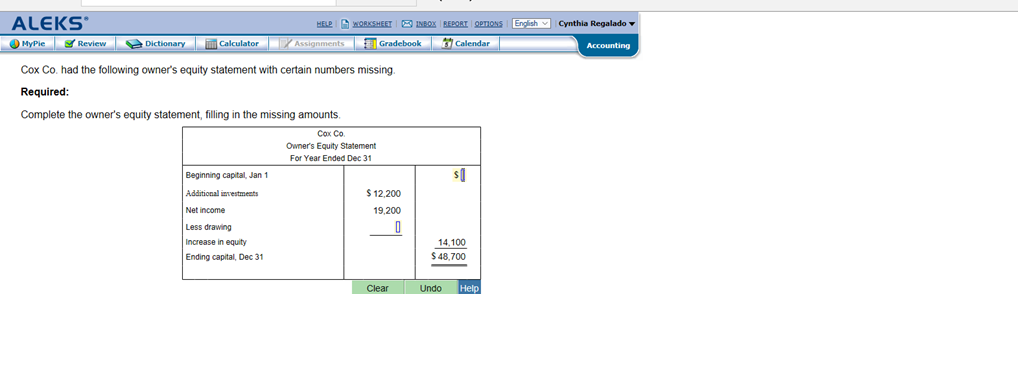The width and height of the screenshot is (1018, 372).
Task: Click the Ending capital, Dec 31 label
Action: pos(225,257)
